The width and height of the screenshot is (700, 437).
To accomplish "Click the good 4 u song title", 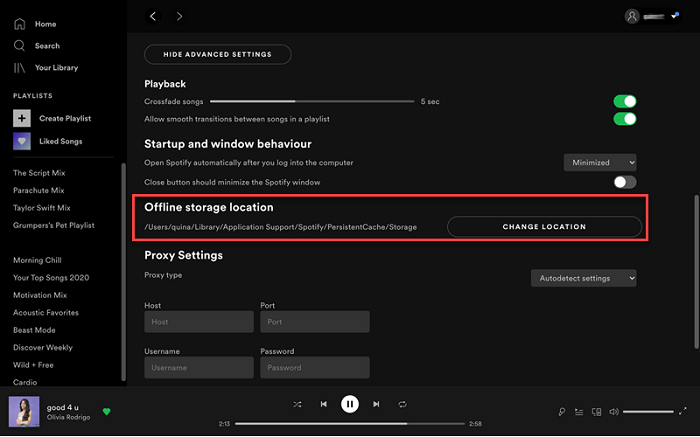I will 62,408.
